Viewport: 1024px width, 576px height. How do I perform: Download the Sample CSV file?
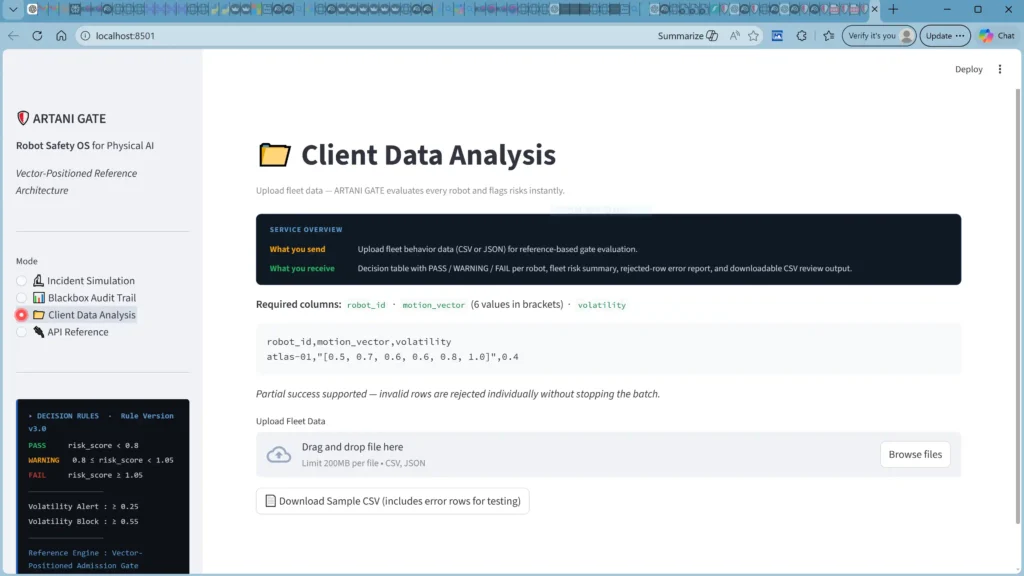392,501
